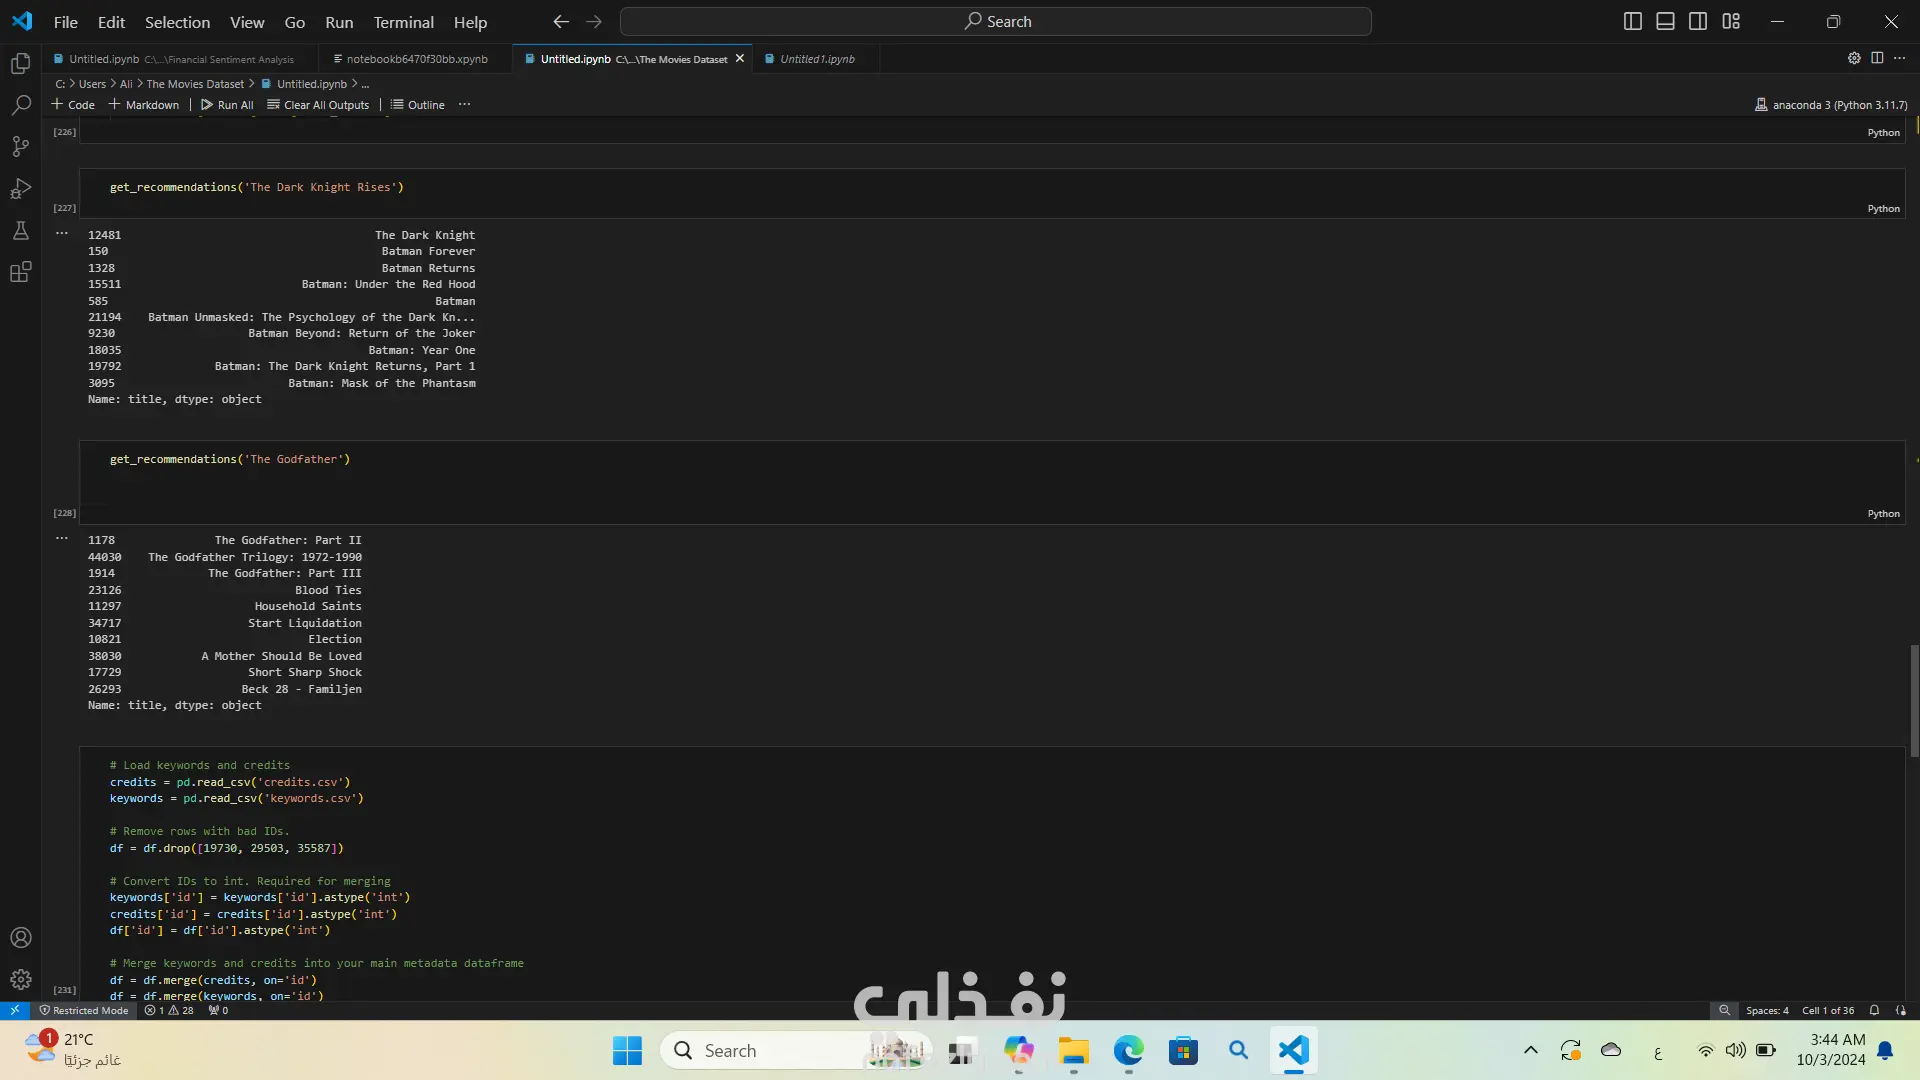The image size is (1920, 1080).
Task: Open the Source Control view
Action: tap(21, 147)
